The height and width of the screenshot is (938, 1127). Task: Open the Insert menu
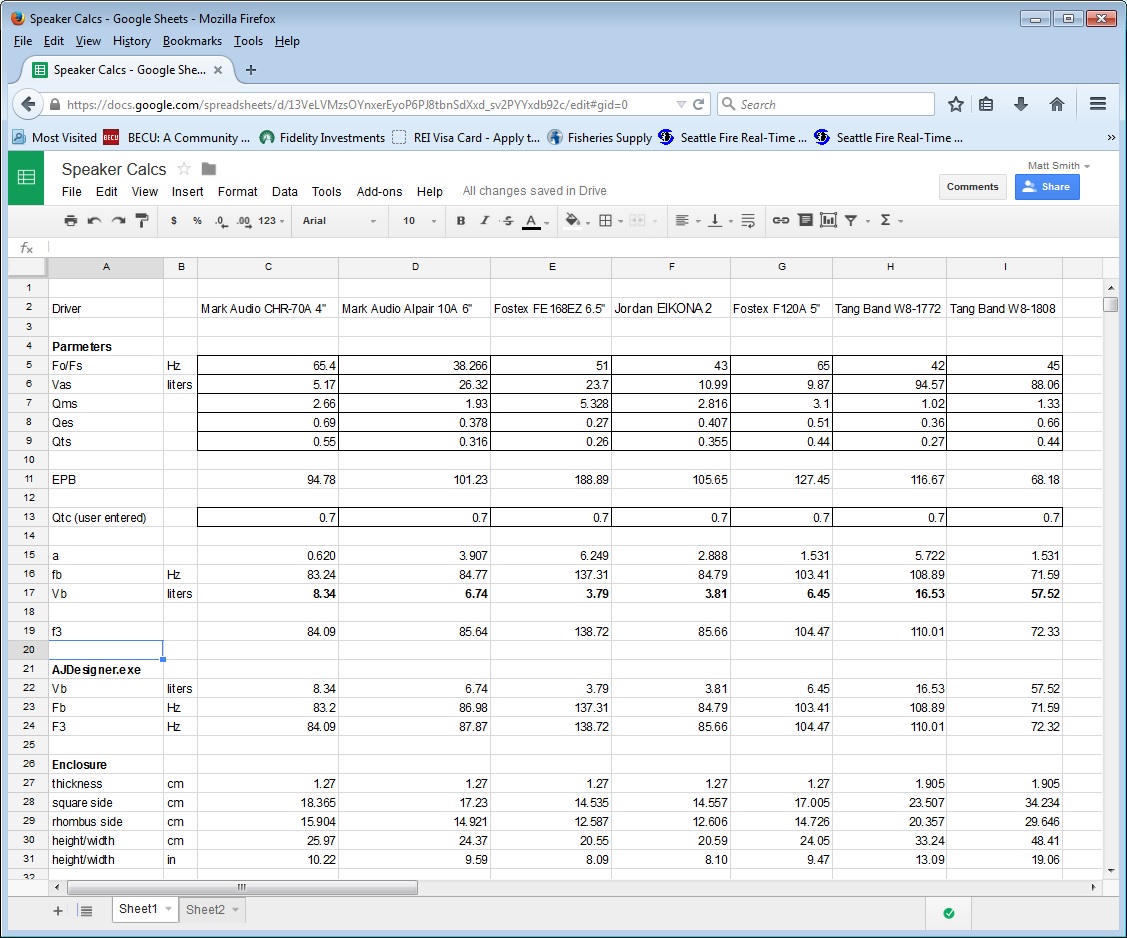[187, 191]
